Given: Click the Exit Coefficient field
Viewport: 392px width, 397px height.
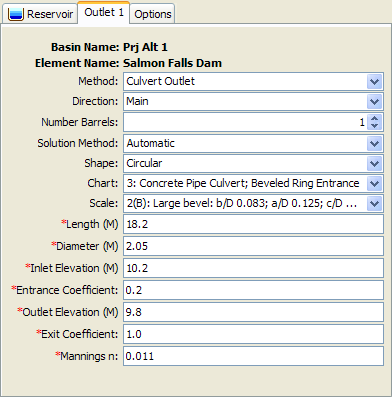Looking at the screenshot, I should coord(253,334).
